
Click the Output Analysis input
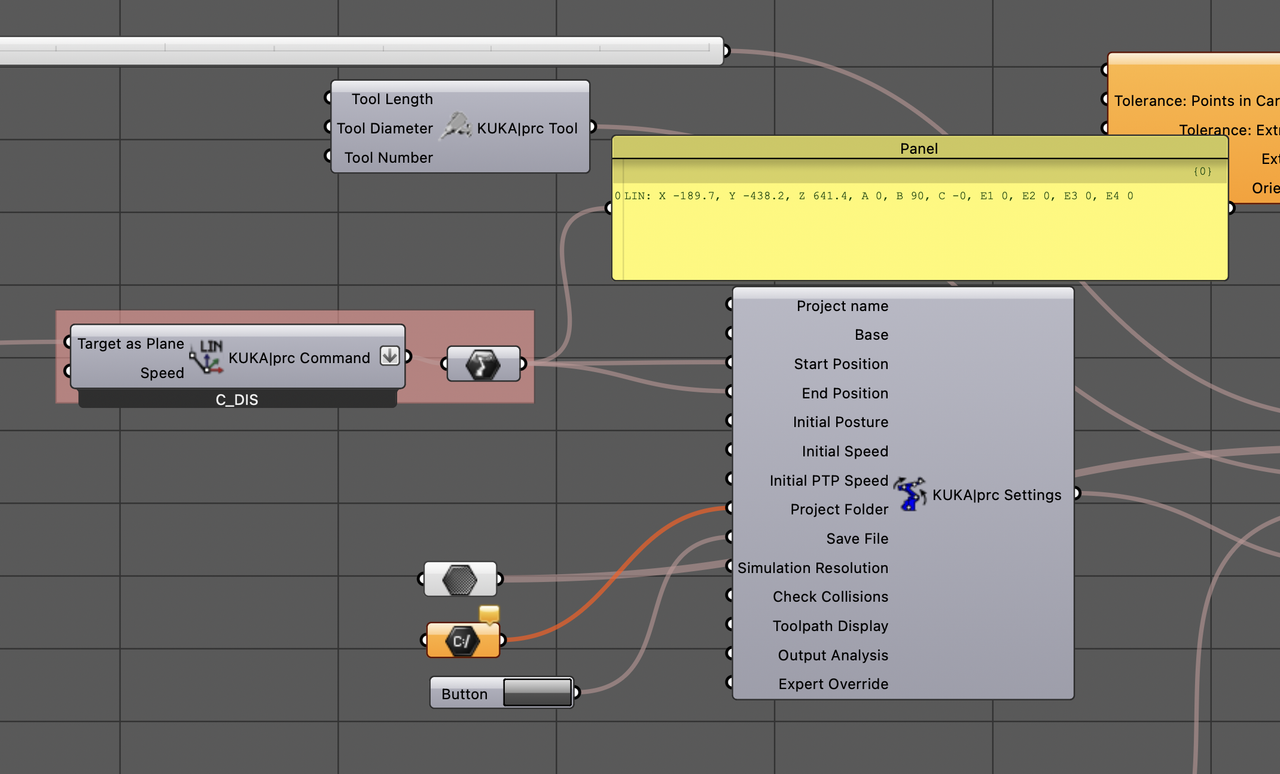pos(833,655)
